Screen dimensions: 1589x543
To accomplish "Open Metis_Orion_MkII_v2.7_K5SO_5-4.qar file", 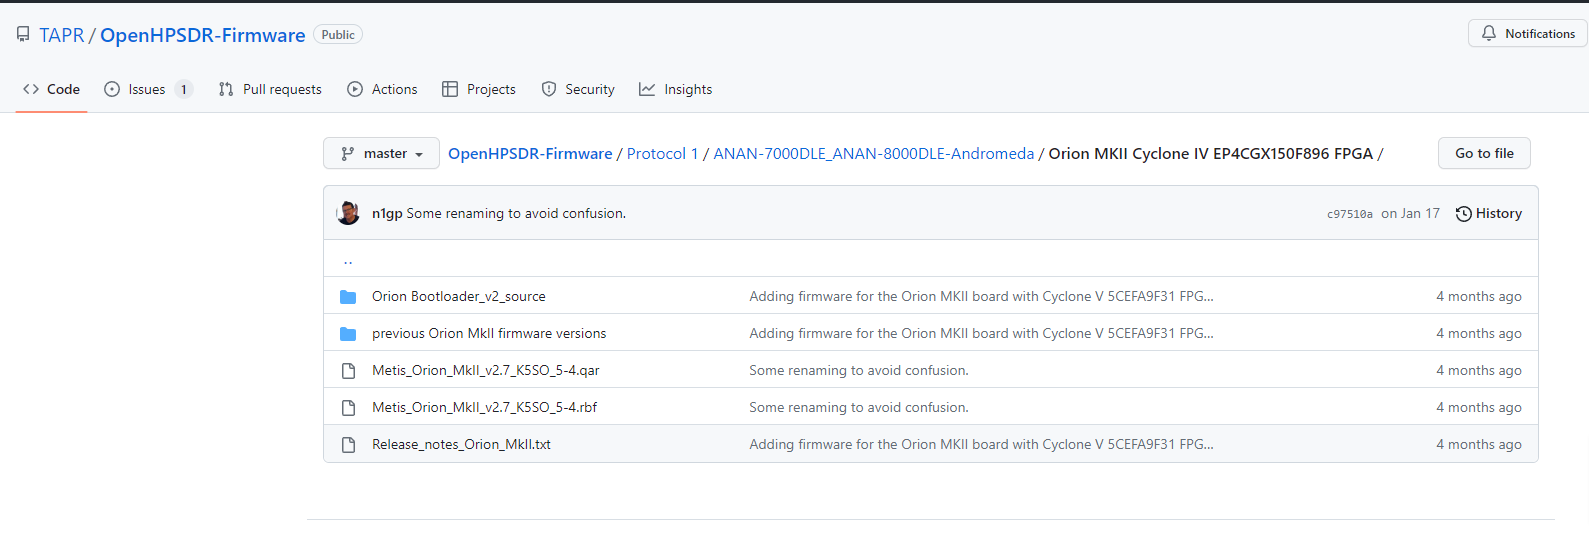I will point(486,370).
